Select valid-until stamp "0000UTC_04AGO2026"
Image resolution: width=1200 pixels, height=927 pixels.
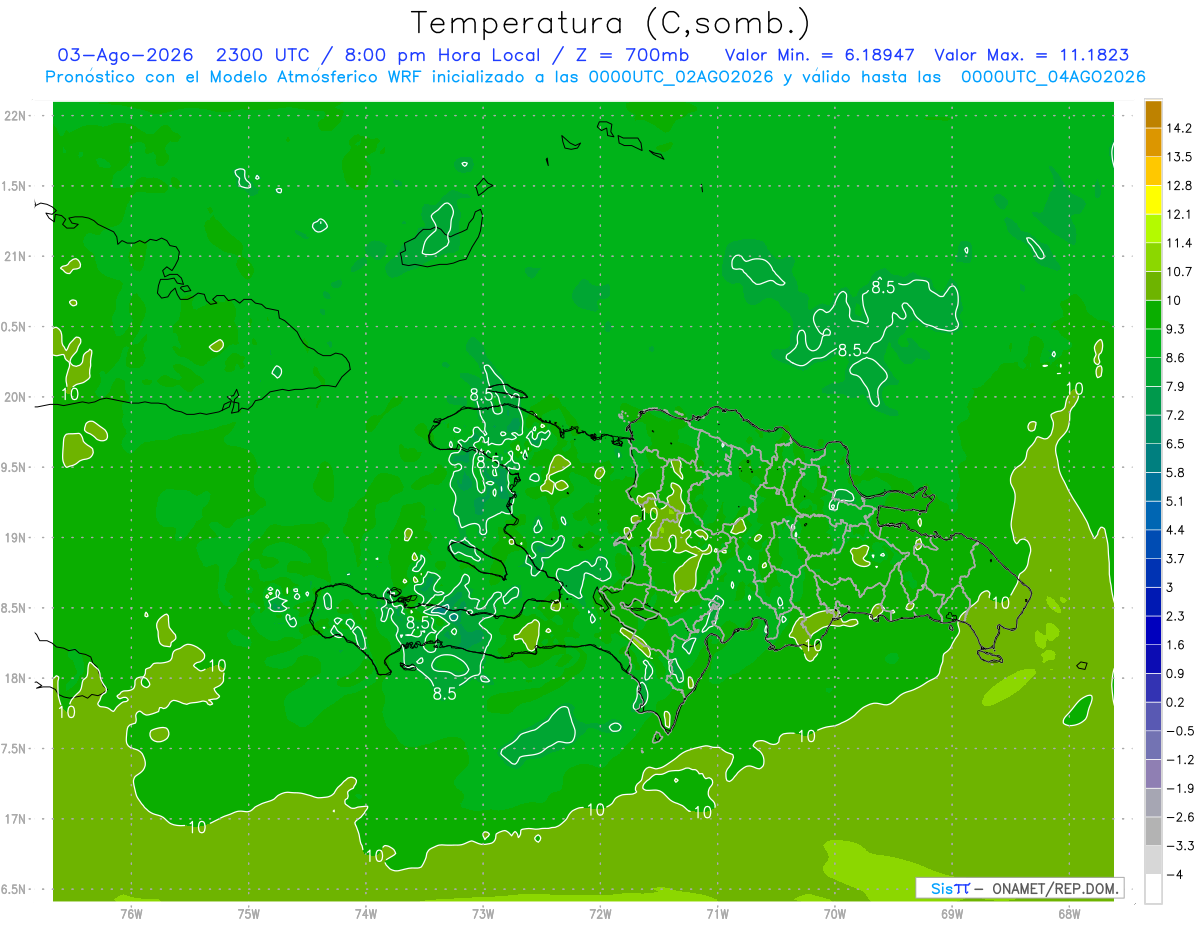pos(1053,77)
